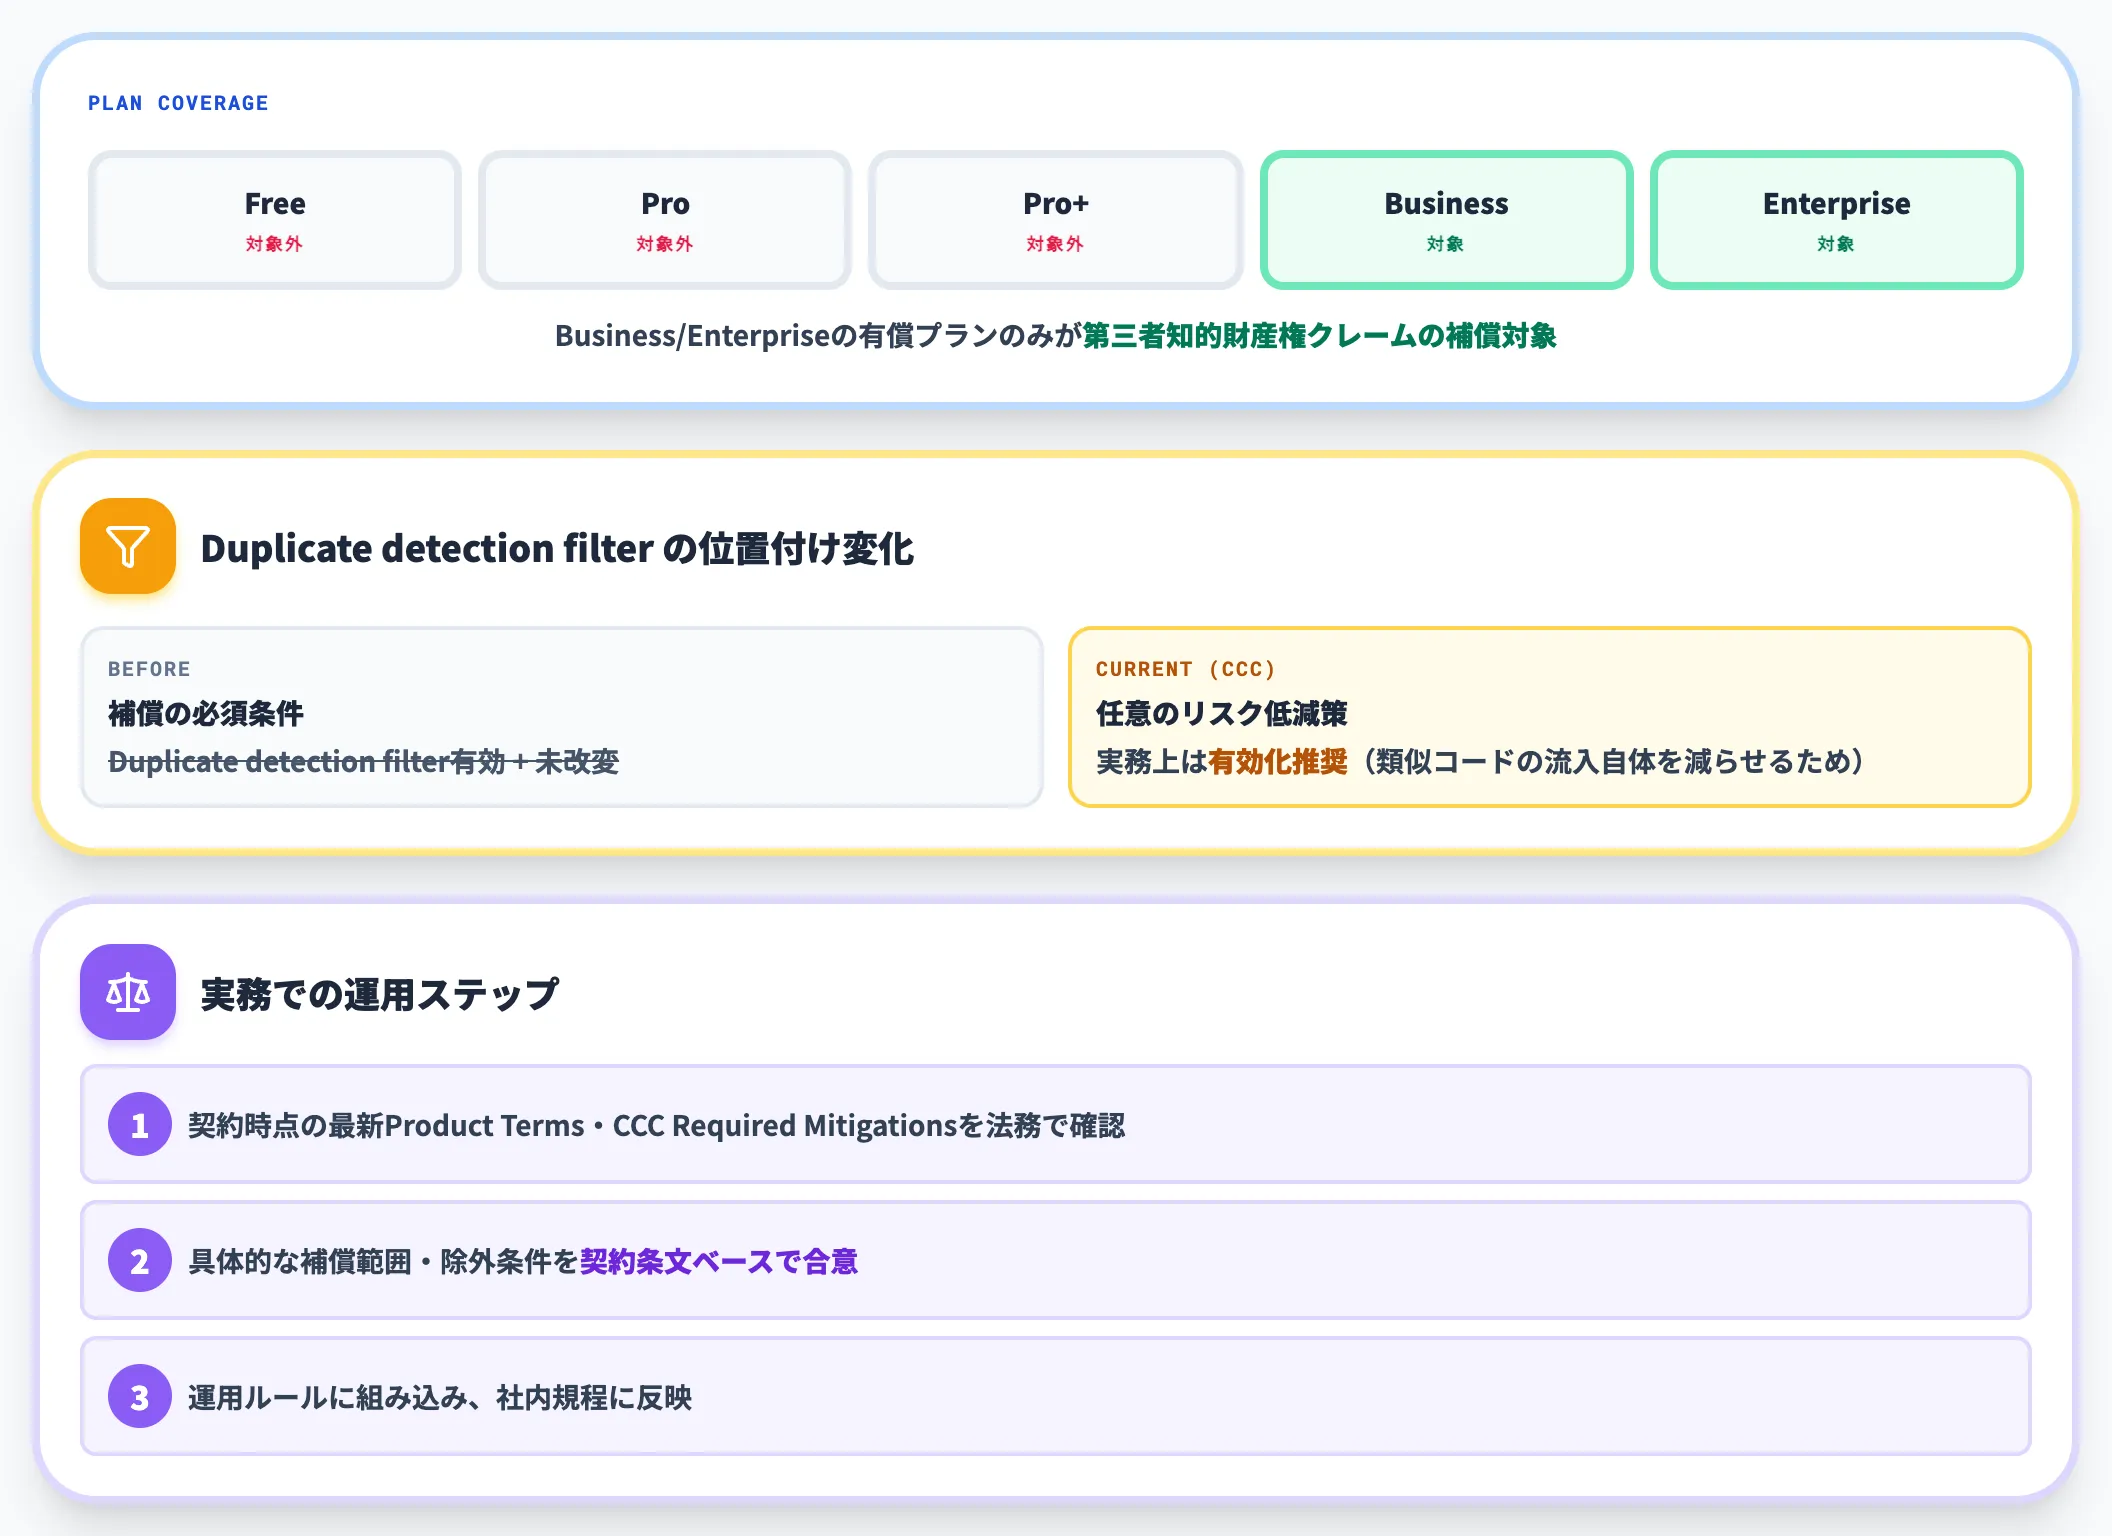This screenshot has width=2112, height=1536.
Task: Click the 運用ルールに組み込み、社内規程に反映 step text
Action: pos(440,1398)
